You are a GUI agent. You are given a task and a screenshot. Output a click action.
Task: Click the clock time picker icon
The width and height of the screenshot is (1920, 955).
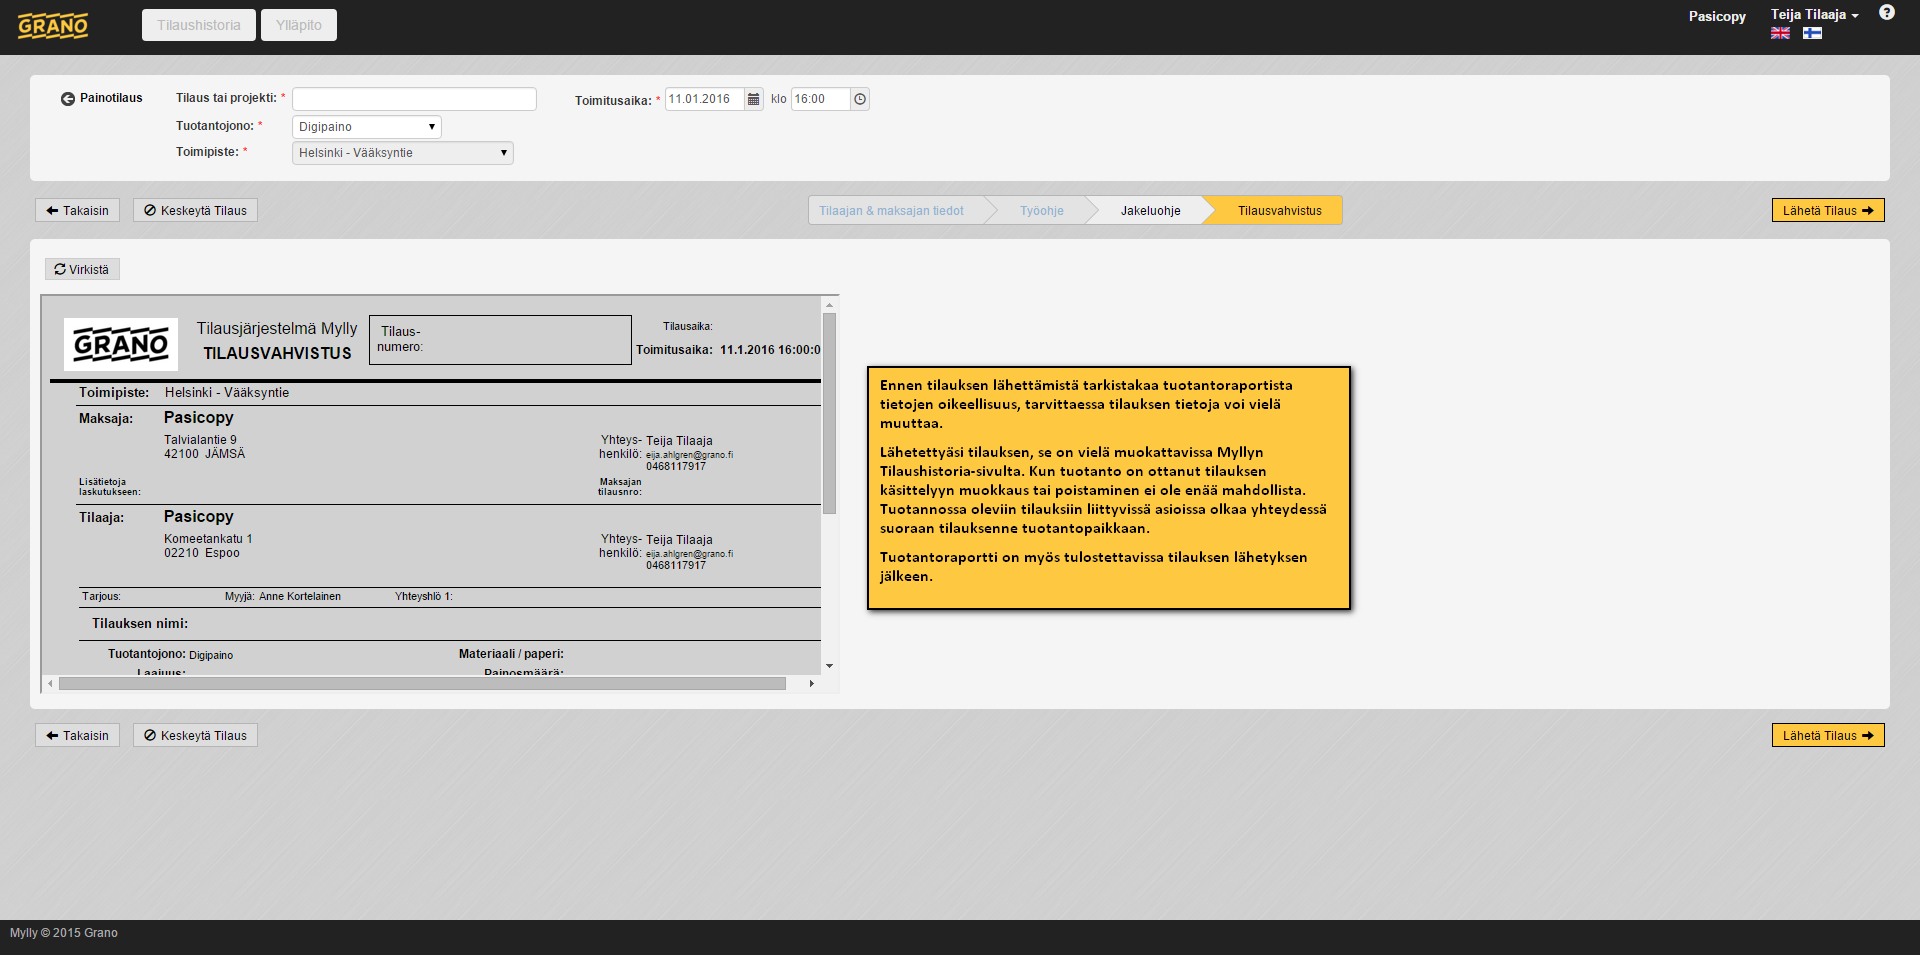(x=860, y=99)
